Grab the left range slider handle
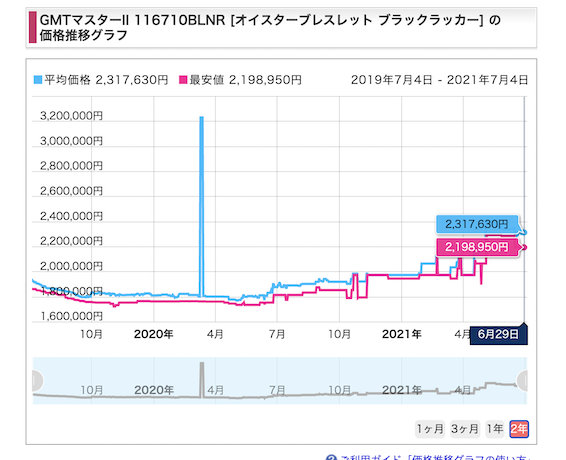 (x=37, y=381)
